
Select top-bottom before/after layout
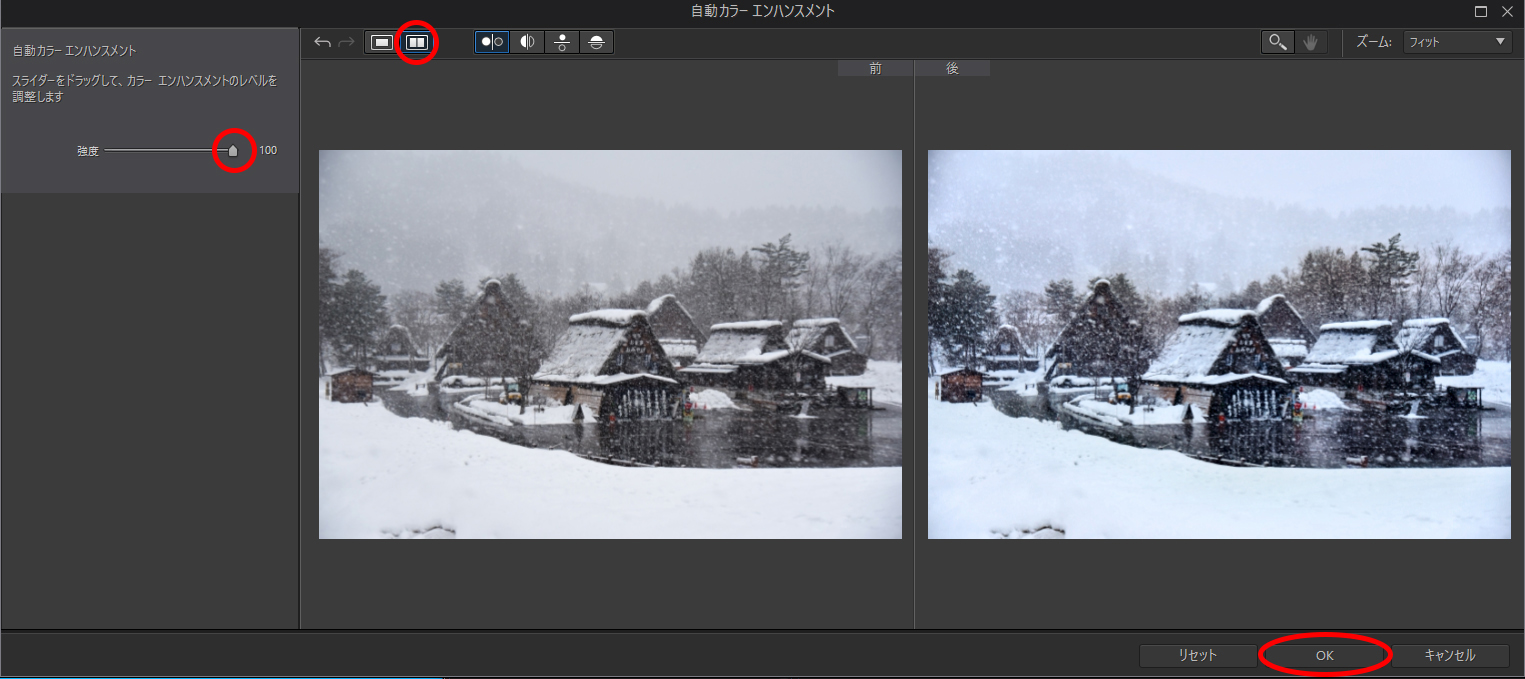coord(562,42)
